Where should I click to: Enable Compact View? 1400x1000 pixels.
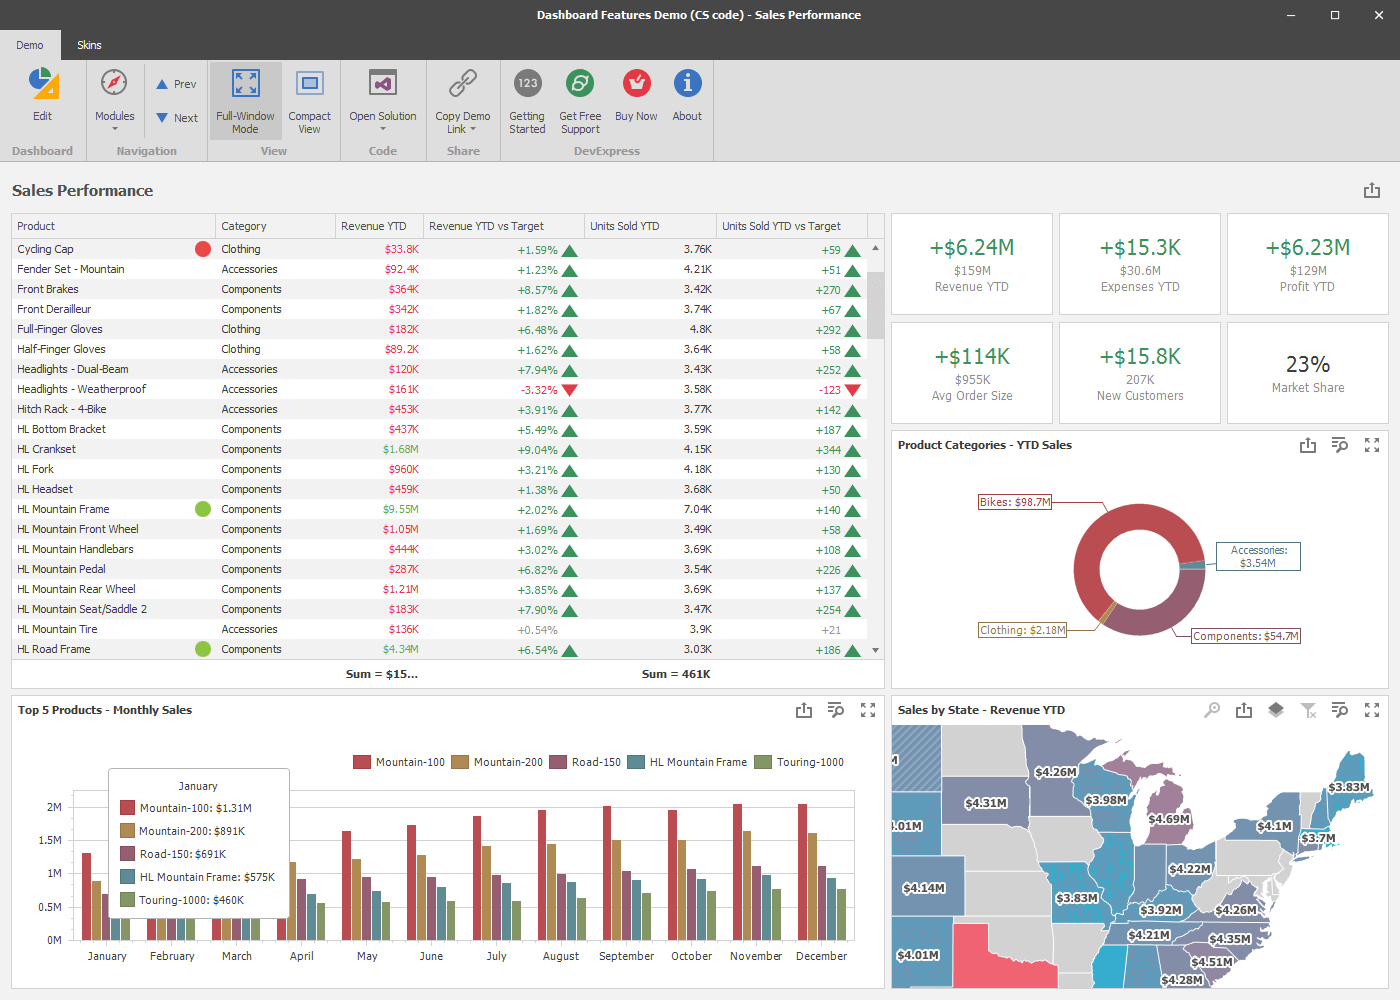(309, 100)
